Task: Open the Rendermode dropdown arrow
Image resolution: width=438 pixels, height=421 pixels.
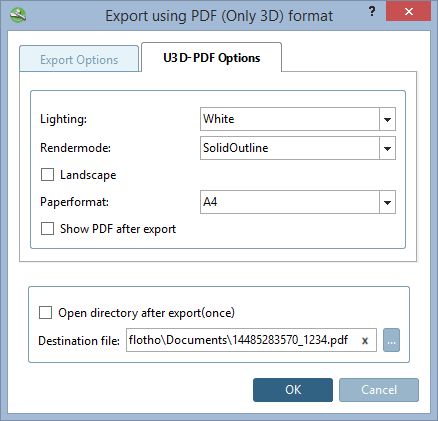Action: tap(387, 148)
